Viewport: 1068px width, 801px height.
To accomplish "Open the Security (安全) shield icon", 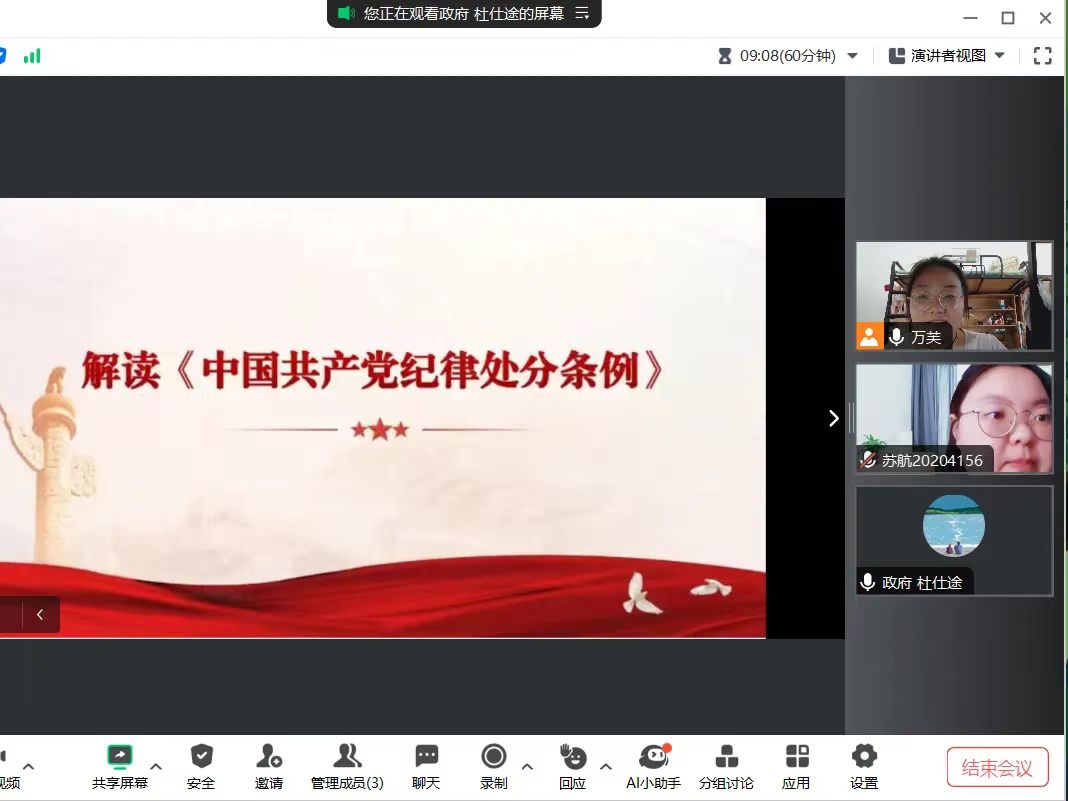I will click(201, 757).
